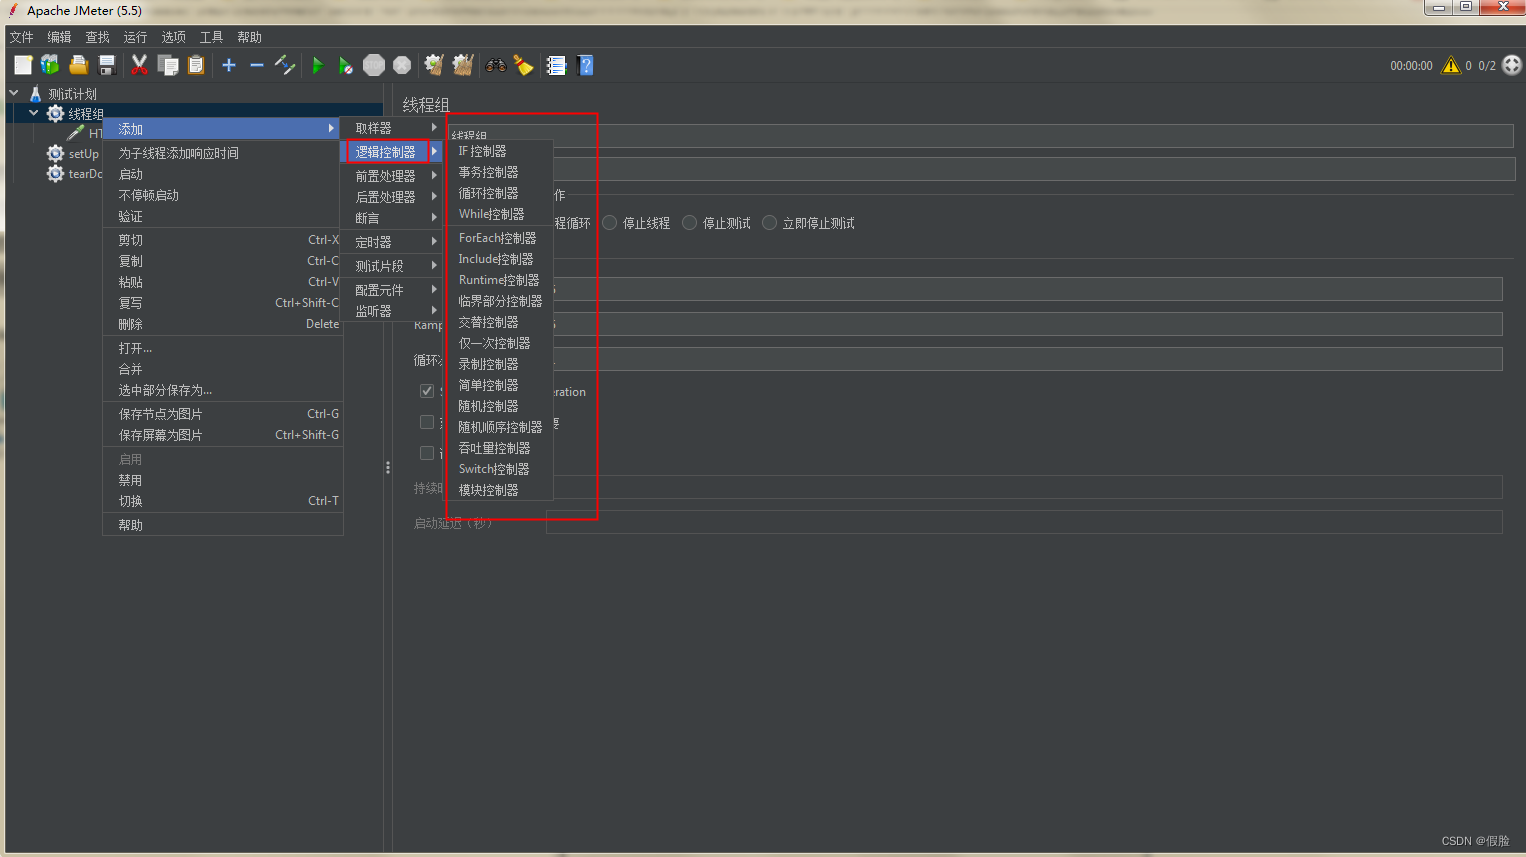Expand the 监听器 submenu
Screen dimensions: 1526x857
tap(392, 311)
